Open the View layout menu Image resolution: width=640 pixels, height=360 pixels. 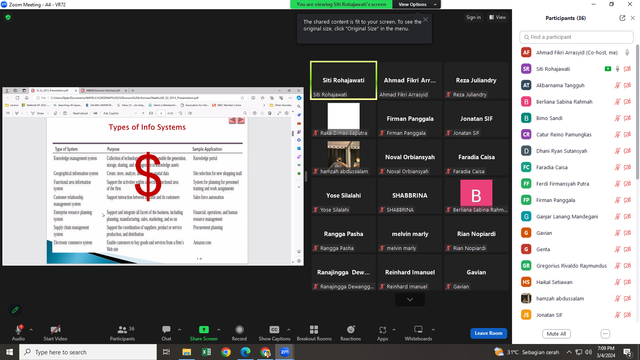click(498, 17)
